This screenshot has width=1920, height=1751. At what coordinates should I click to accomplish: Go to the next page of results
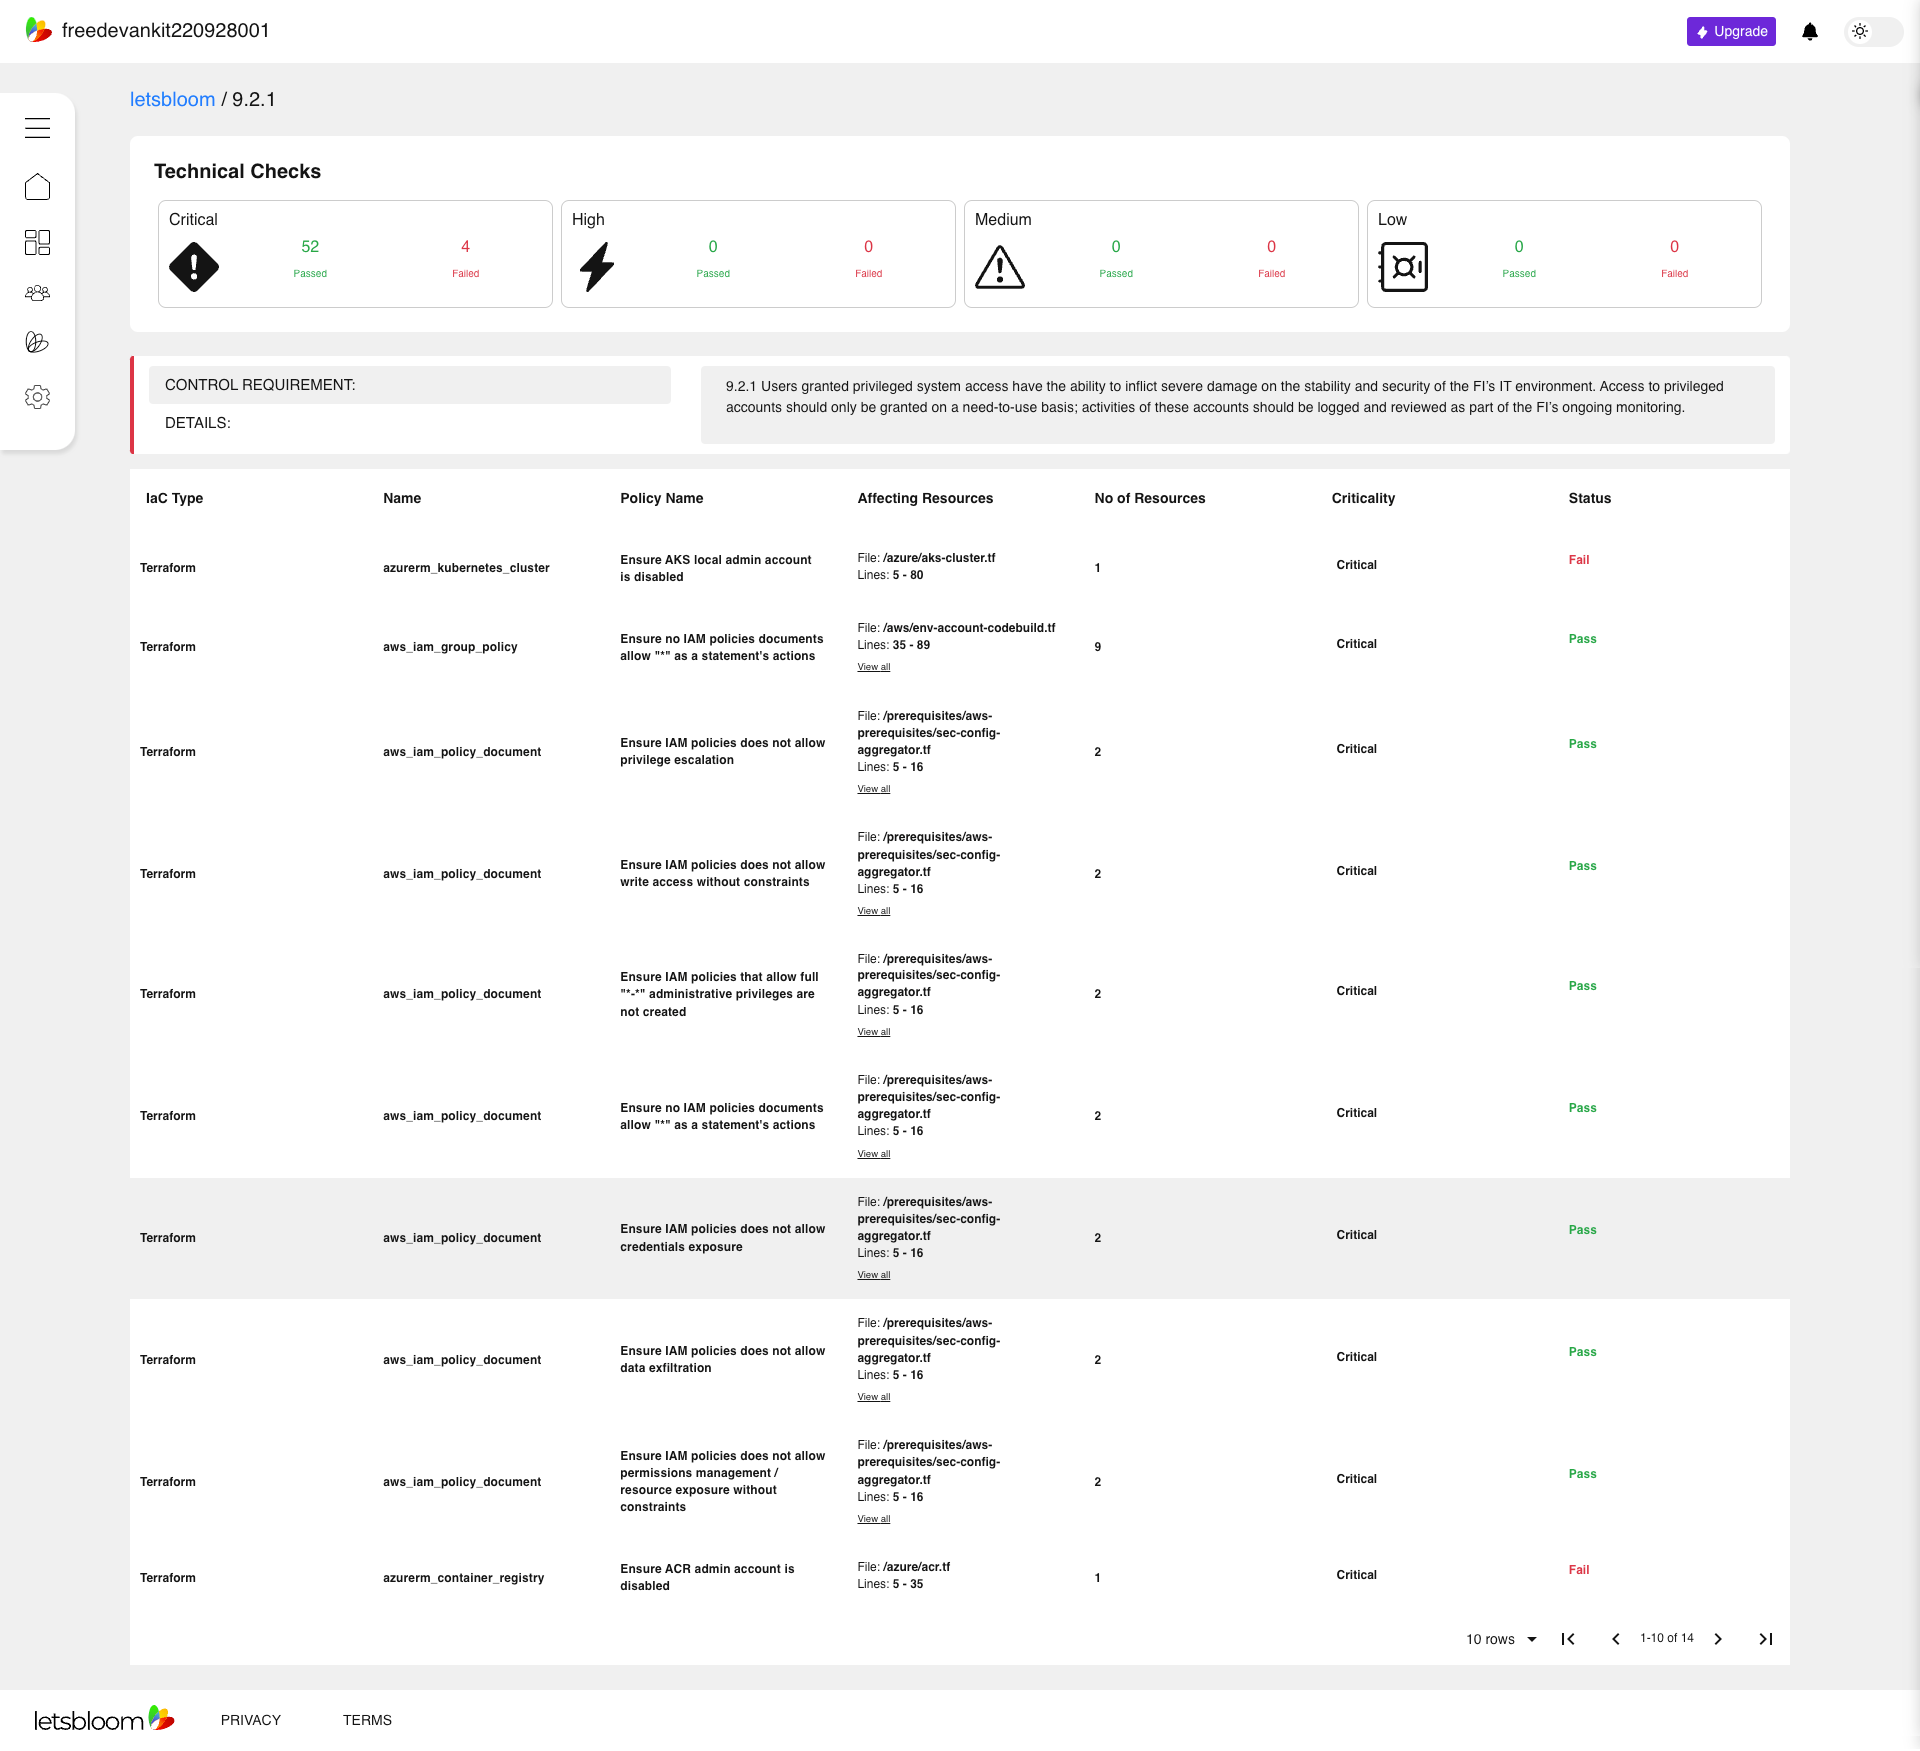(1718, 1639)
